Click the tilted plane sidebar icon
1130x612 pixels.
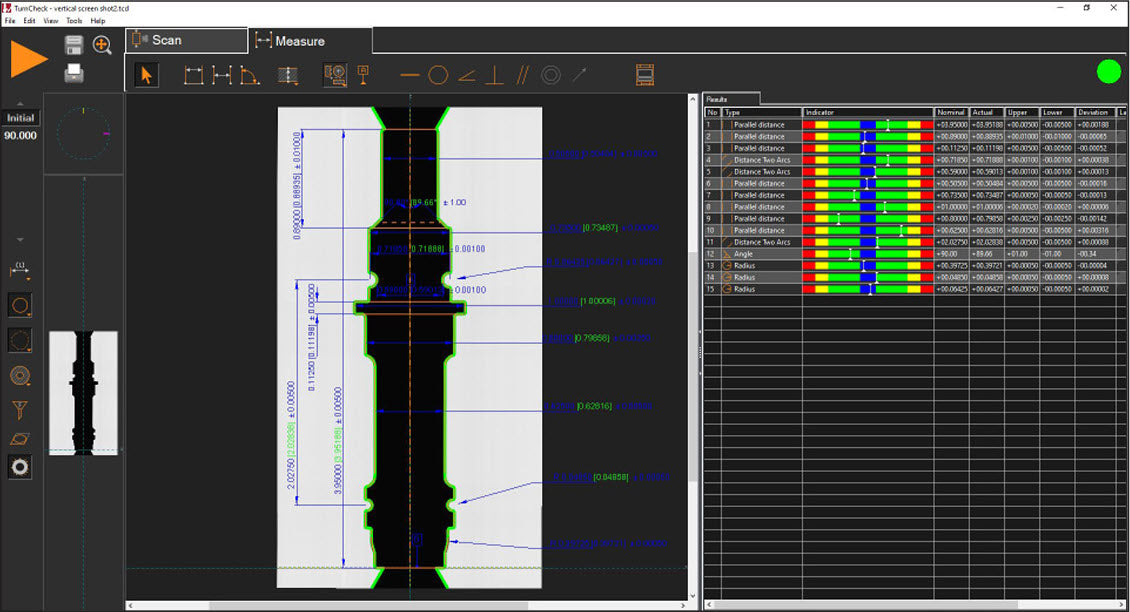(x=19, y=439)
